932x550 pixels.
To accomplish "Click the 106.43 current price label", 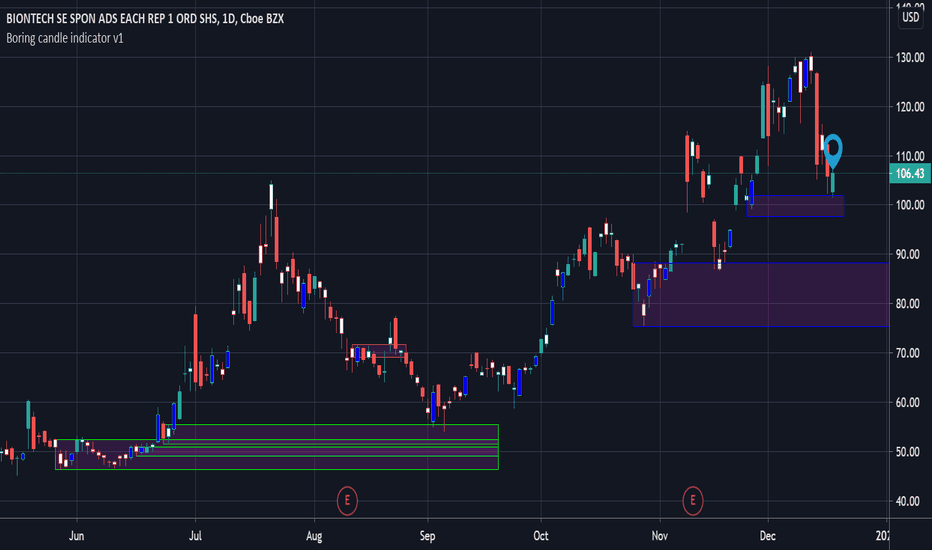I will [910, 174].
